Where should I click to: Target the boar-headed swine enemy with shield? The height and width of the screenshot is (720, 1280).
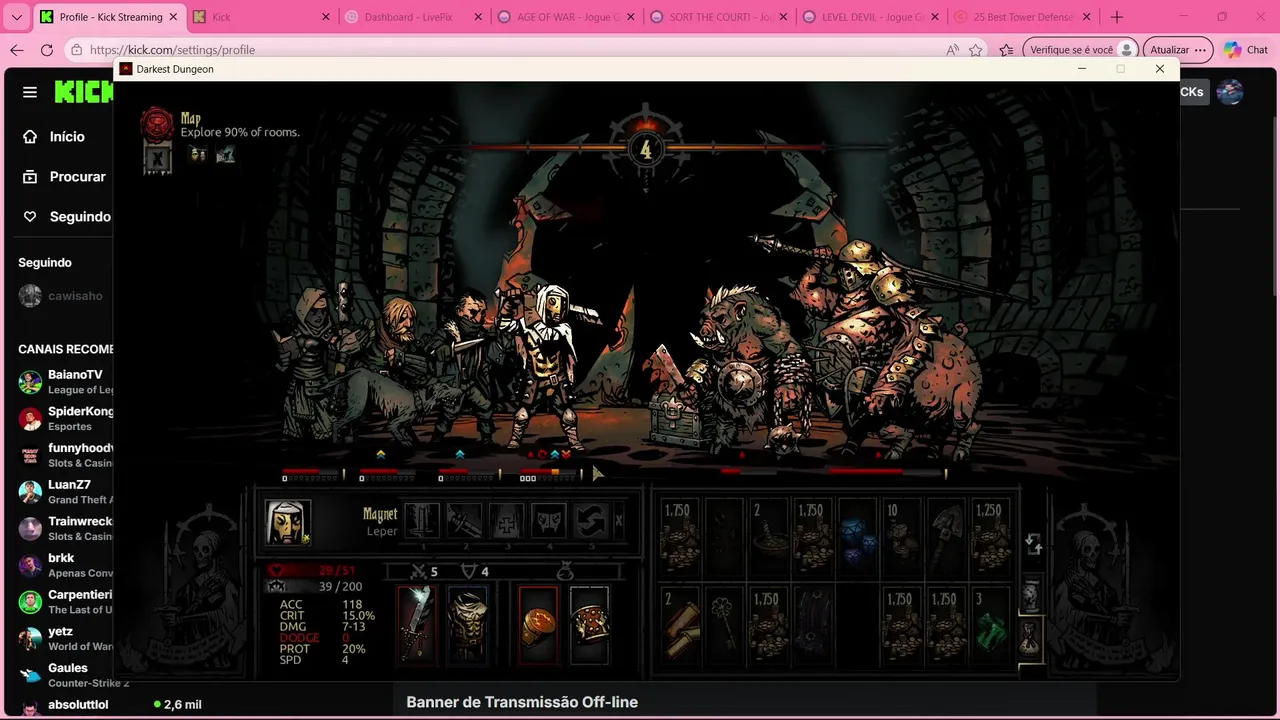[740, 370]
